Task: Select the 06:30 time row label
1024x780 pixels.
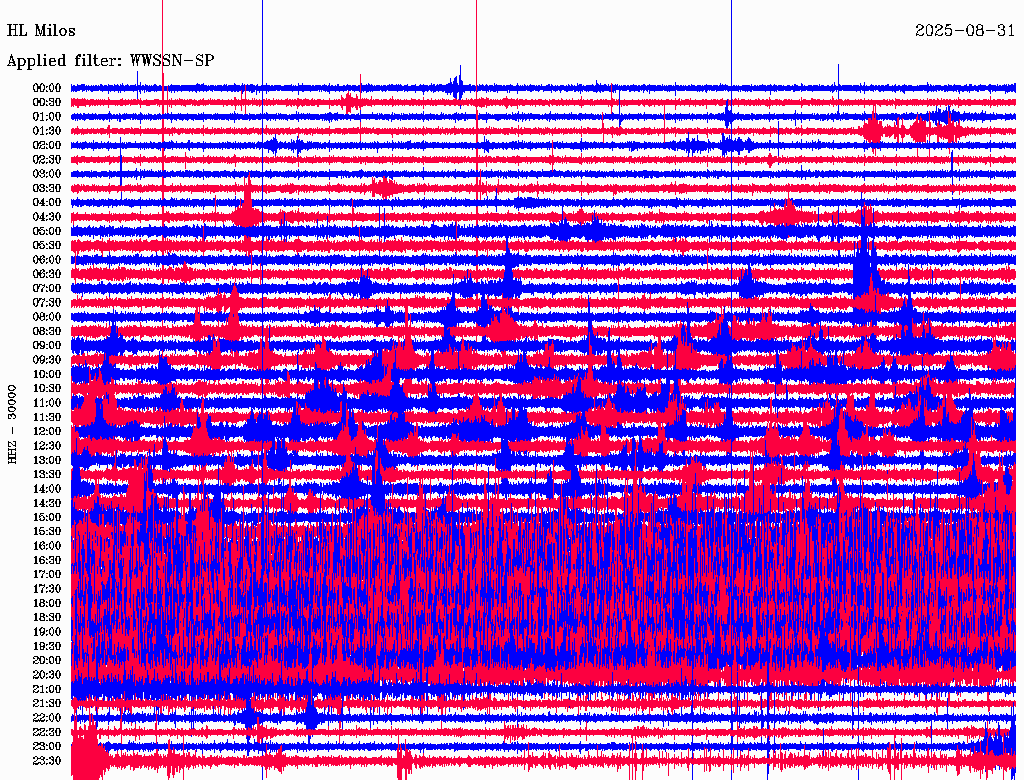Action: click(47, 274)
